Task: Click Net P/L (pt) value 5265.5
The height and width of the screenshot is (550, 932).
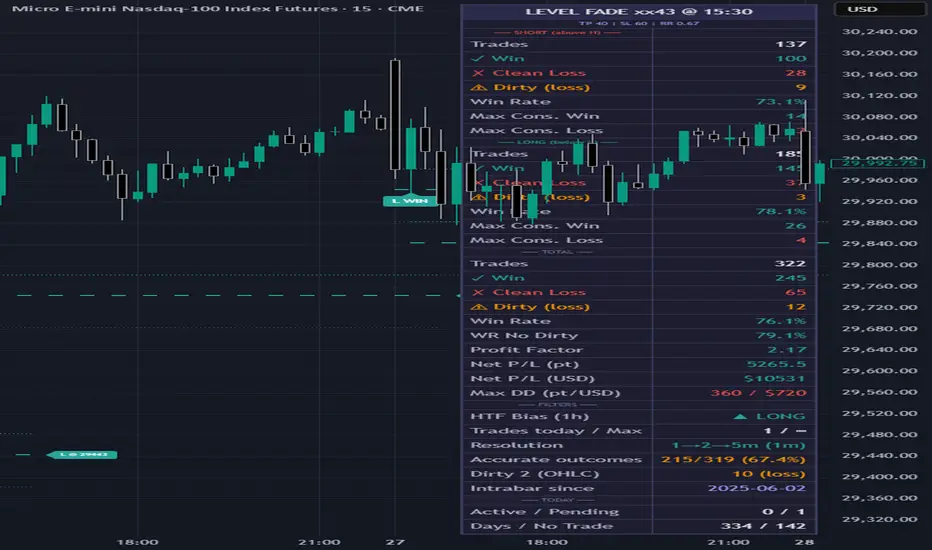Action: (776, 364)
